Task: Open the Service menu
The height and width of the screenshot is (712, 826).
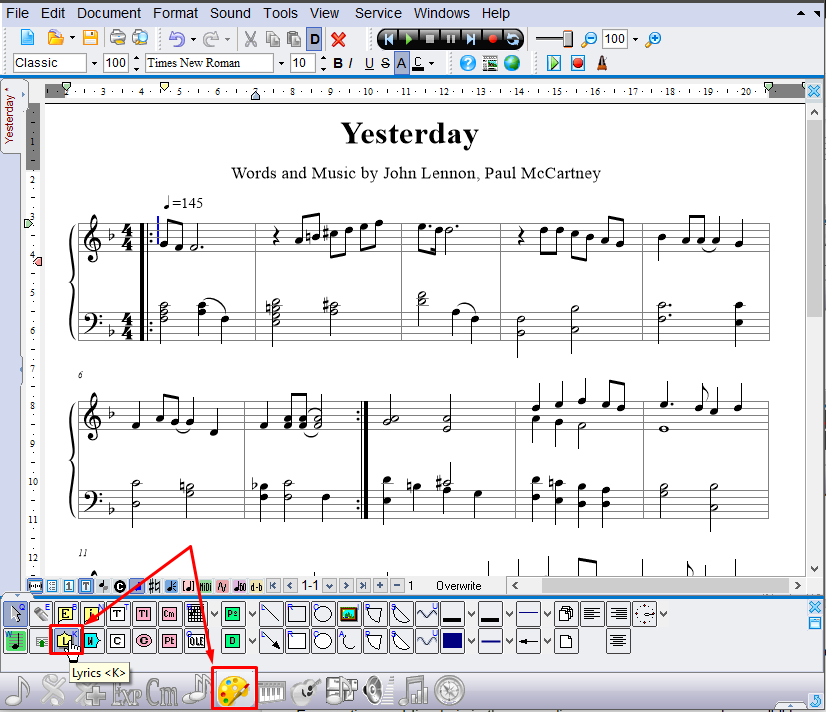Action: [378, 13]
